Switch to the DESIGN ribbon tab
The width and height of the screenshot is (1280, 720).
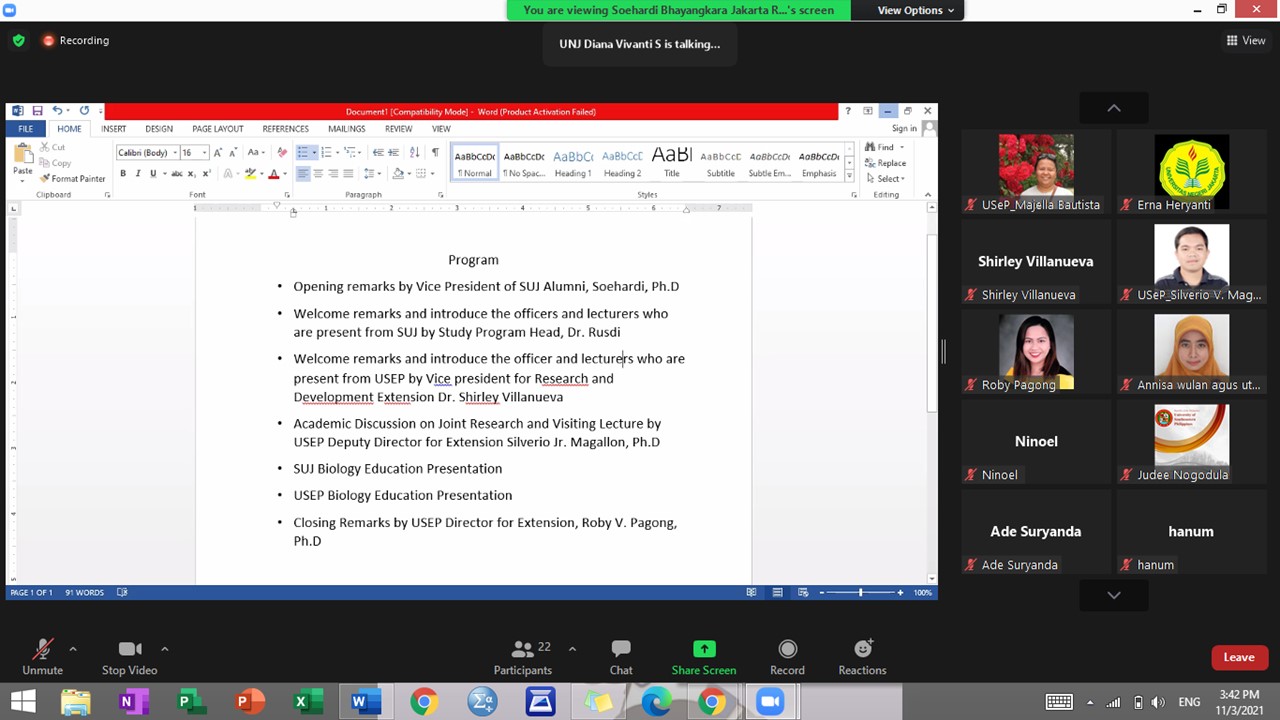pyautogui.click(x=159, y=129)
